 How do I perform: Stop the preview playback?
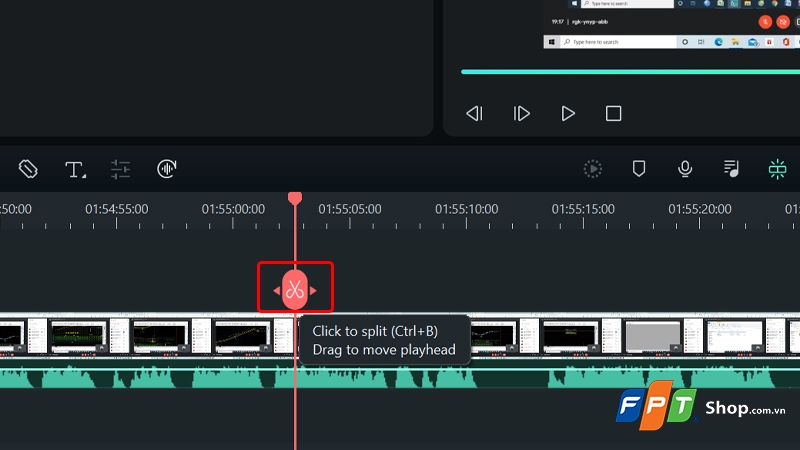click(x=613, y=113)
